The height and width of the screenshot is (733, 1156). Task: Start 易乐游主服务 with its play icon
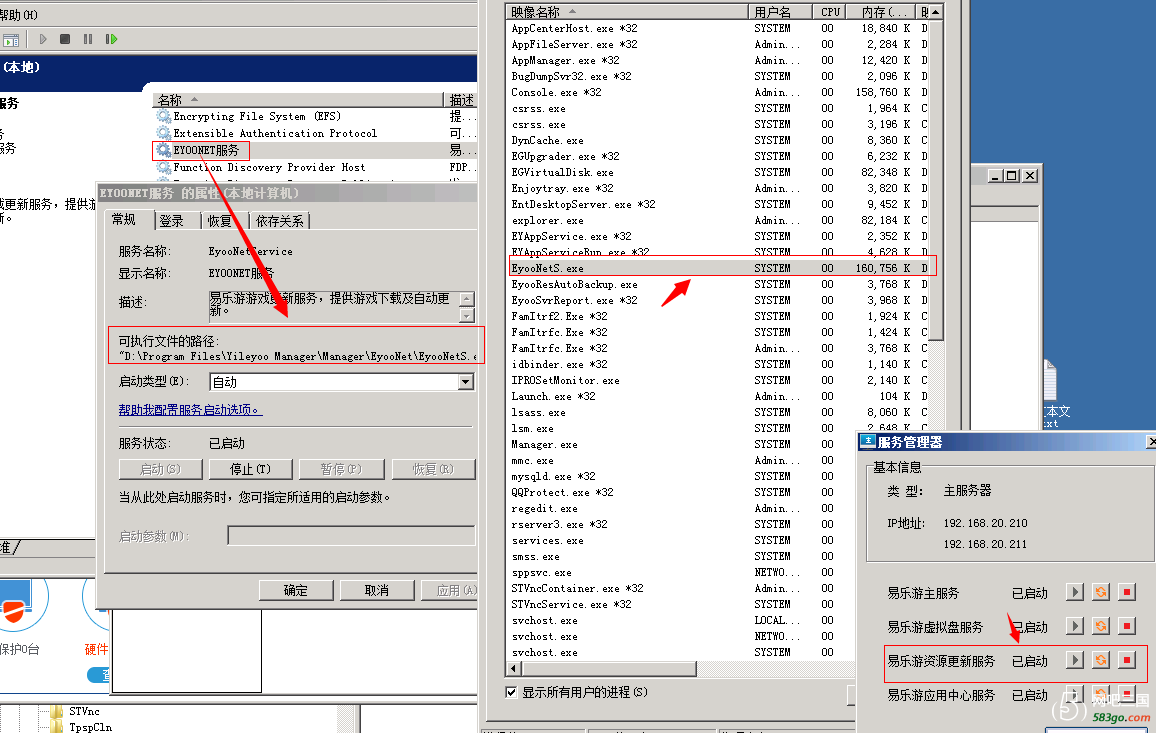[1075, 592]
